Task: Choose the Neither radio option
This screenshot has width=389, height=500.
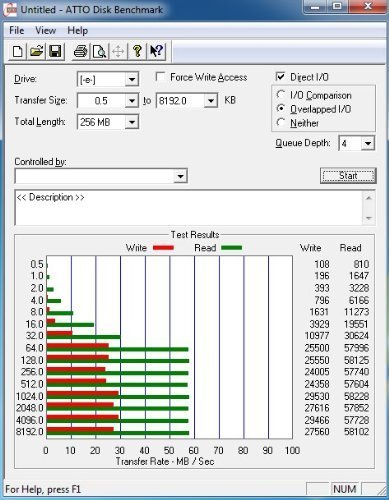Action: point(281,123)
